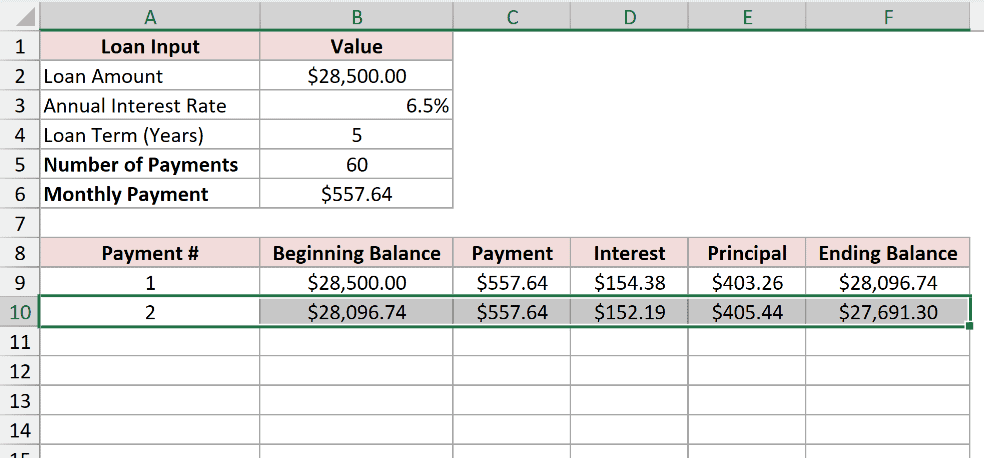This screenshot has height=458, width=984.
Task: Click the fill handle at selection corner
Action: (x=970, y=326)
